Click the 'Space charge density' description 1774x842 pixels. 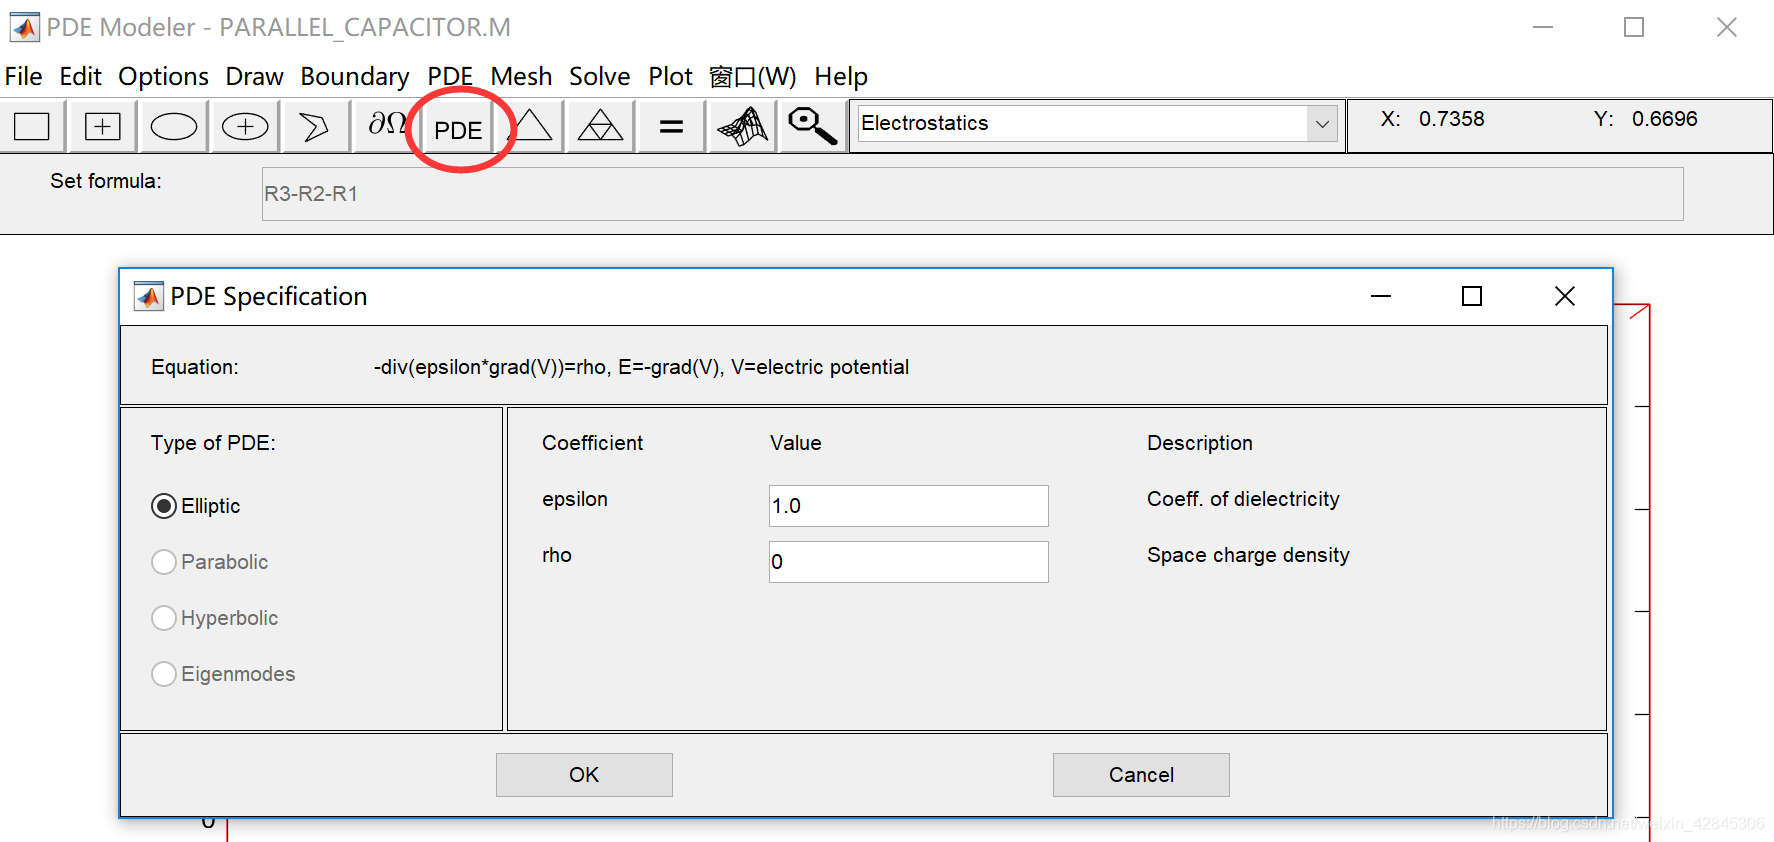click(x=1248, y=555)
